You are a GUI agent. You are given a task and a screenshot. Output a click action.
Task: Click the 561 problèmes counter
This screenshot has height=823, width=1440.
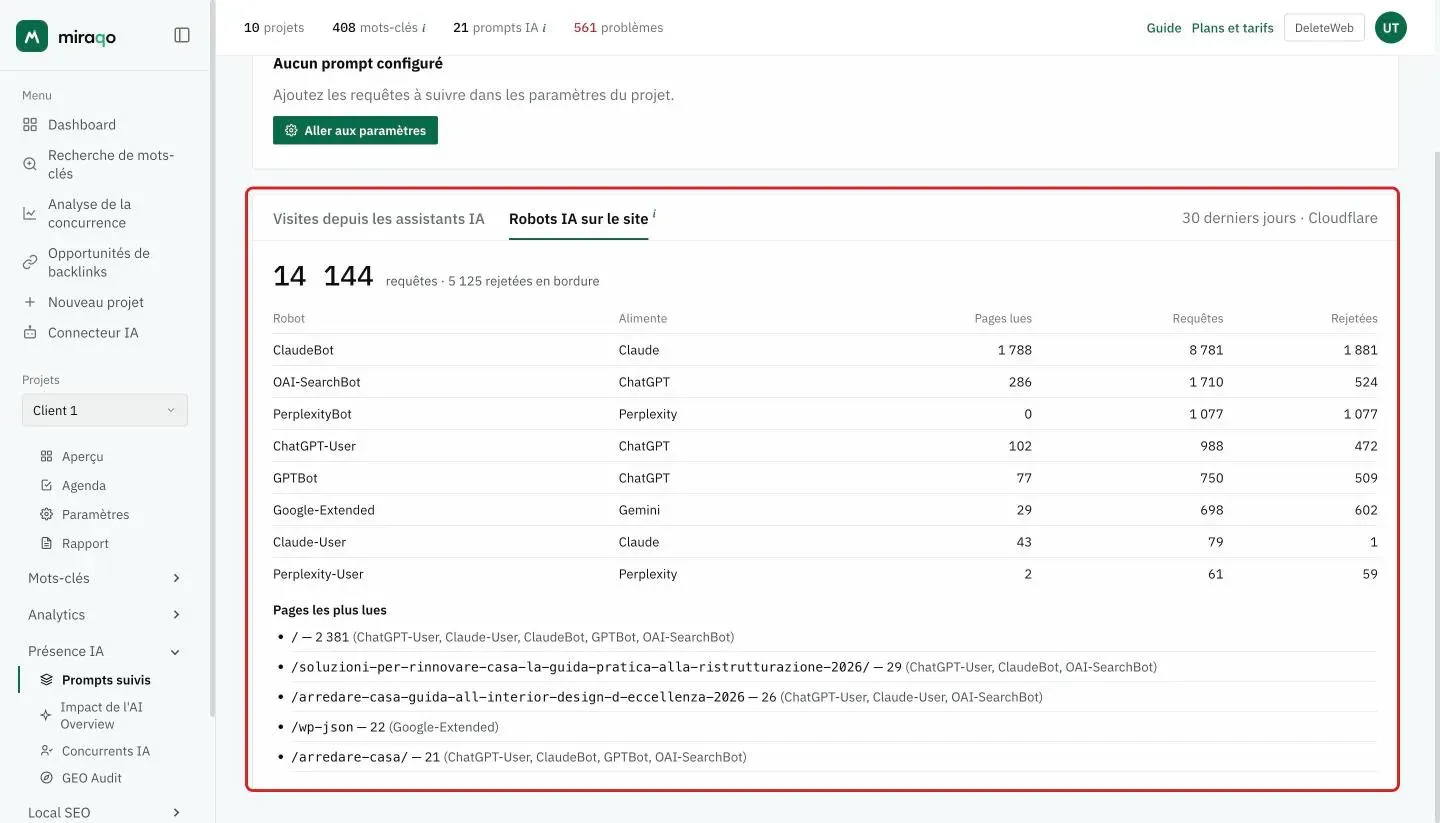tap(618, 28)
